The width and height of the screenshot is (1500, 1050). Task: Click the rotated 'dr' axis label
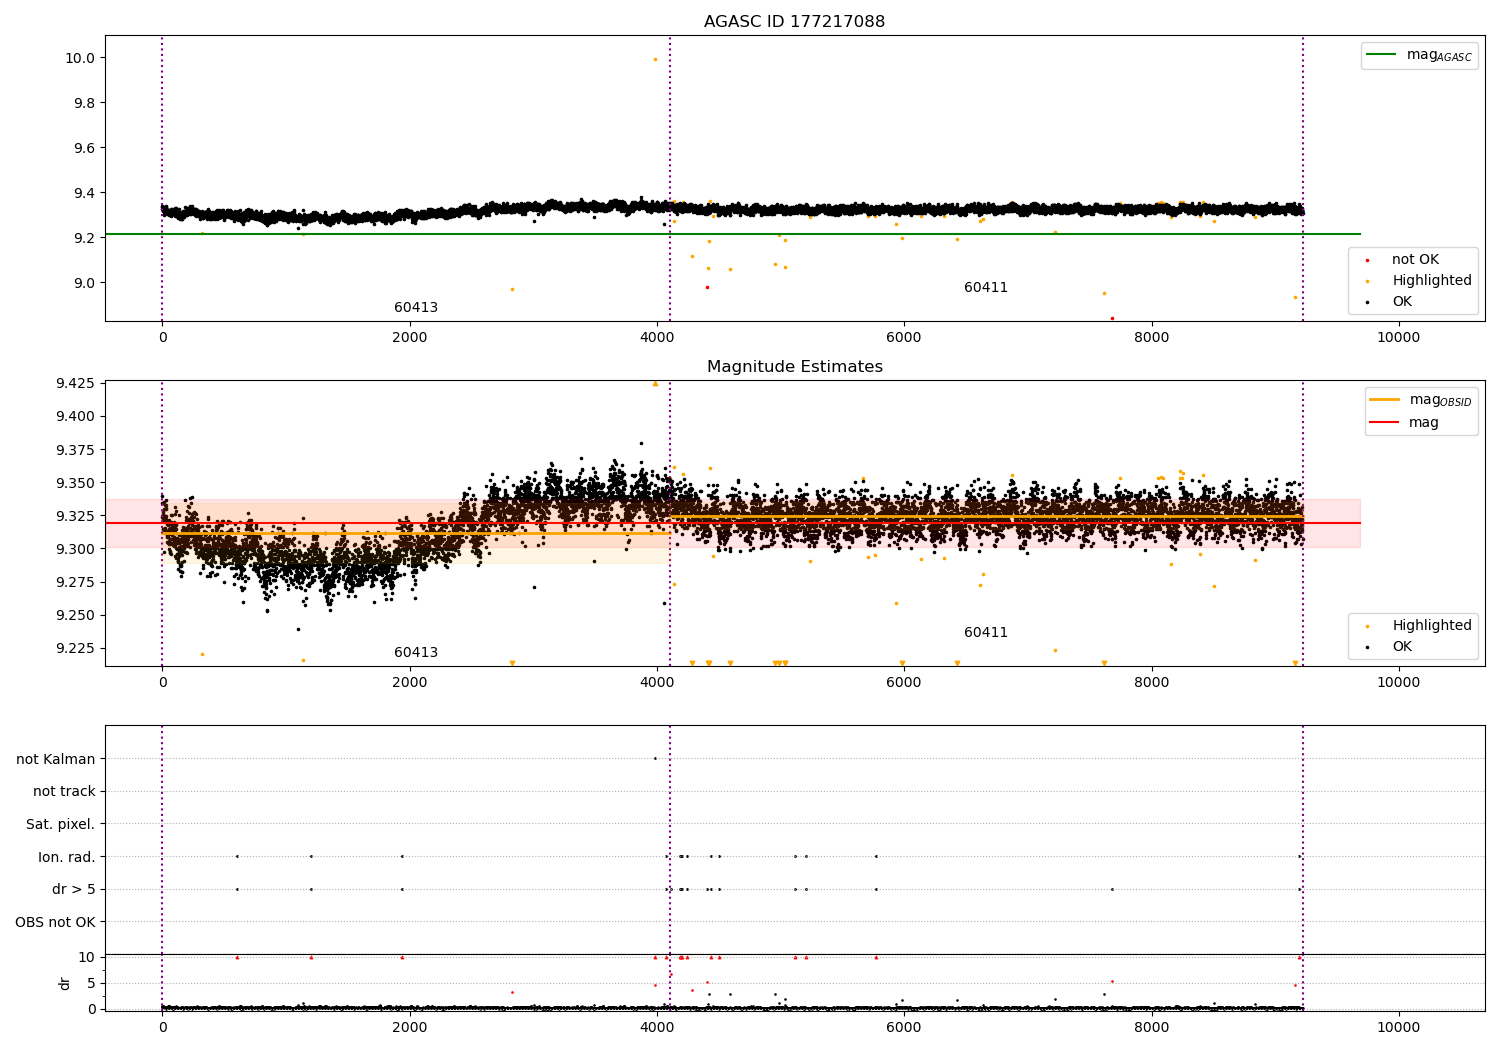[x=65, y=983]
